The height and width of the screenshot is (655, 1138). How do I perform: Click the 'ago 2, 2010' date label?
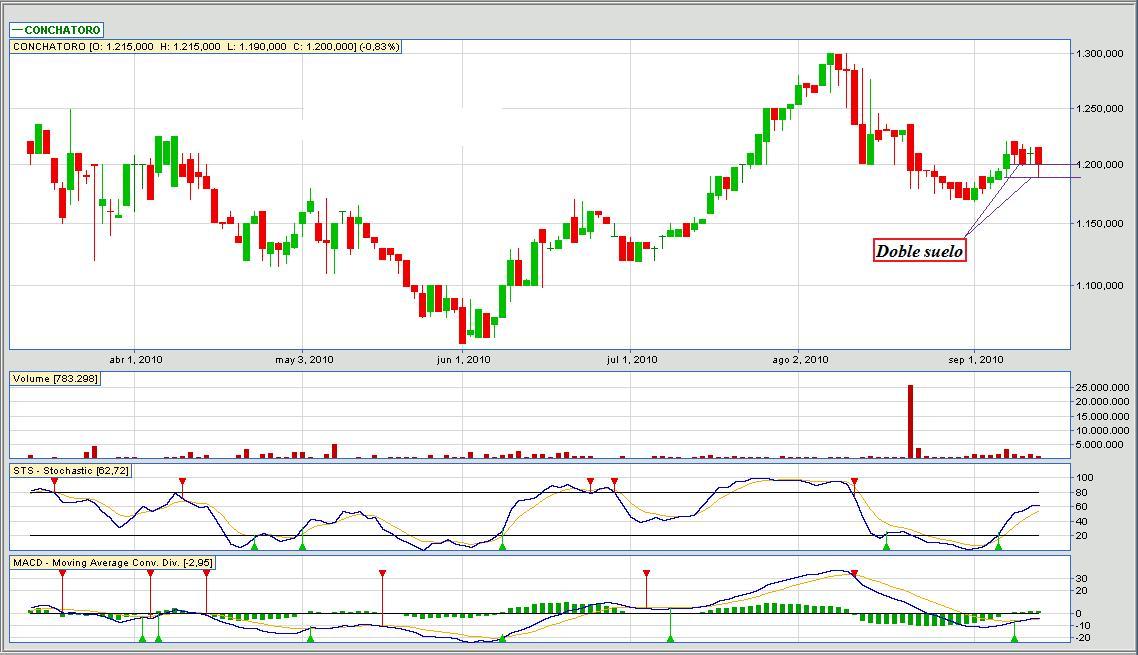click(x=801, y=360)
